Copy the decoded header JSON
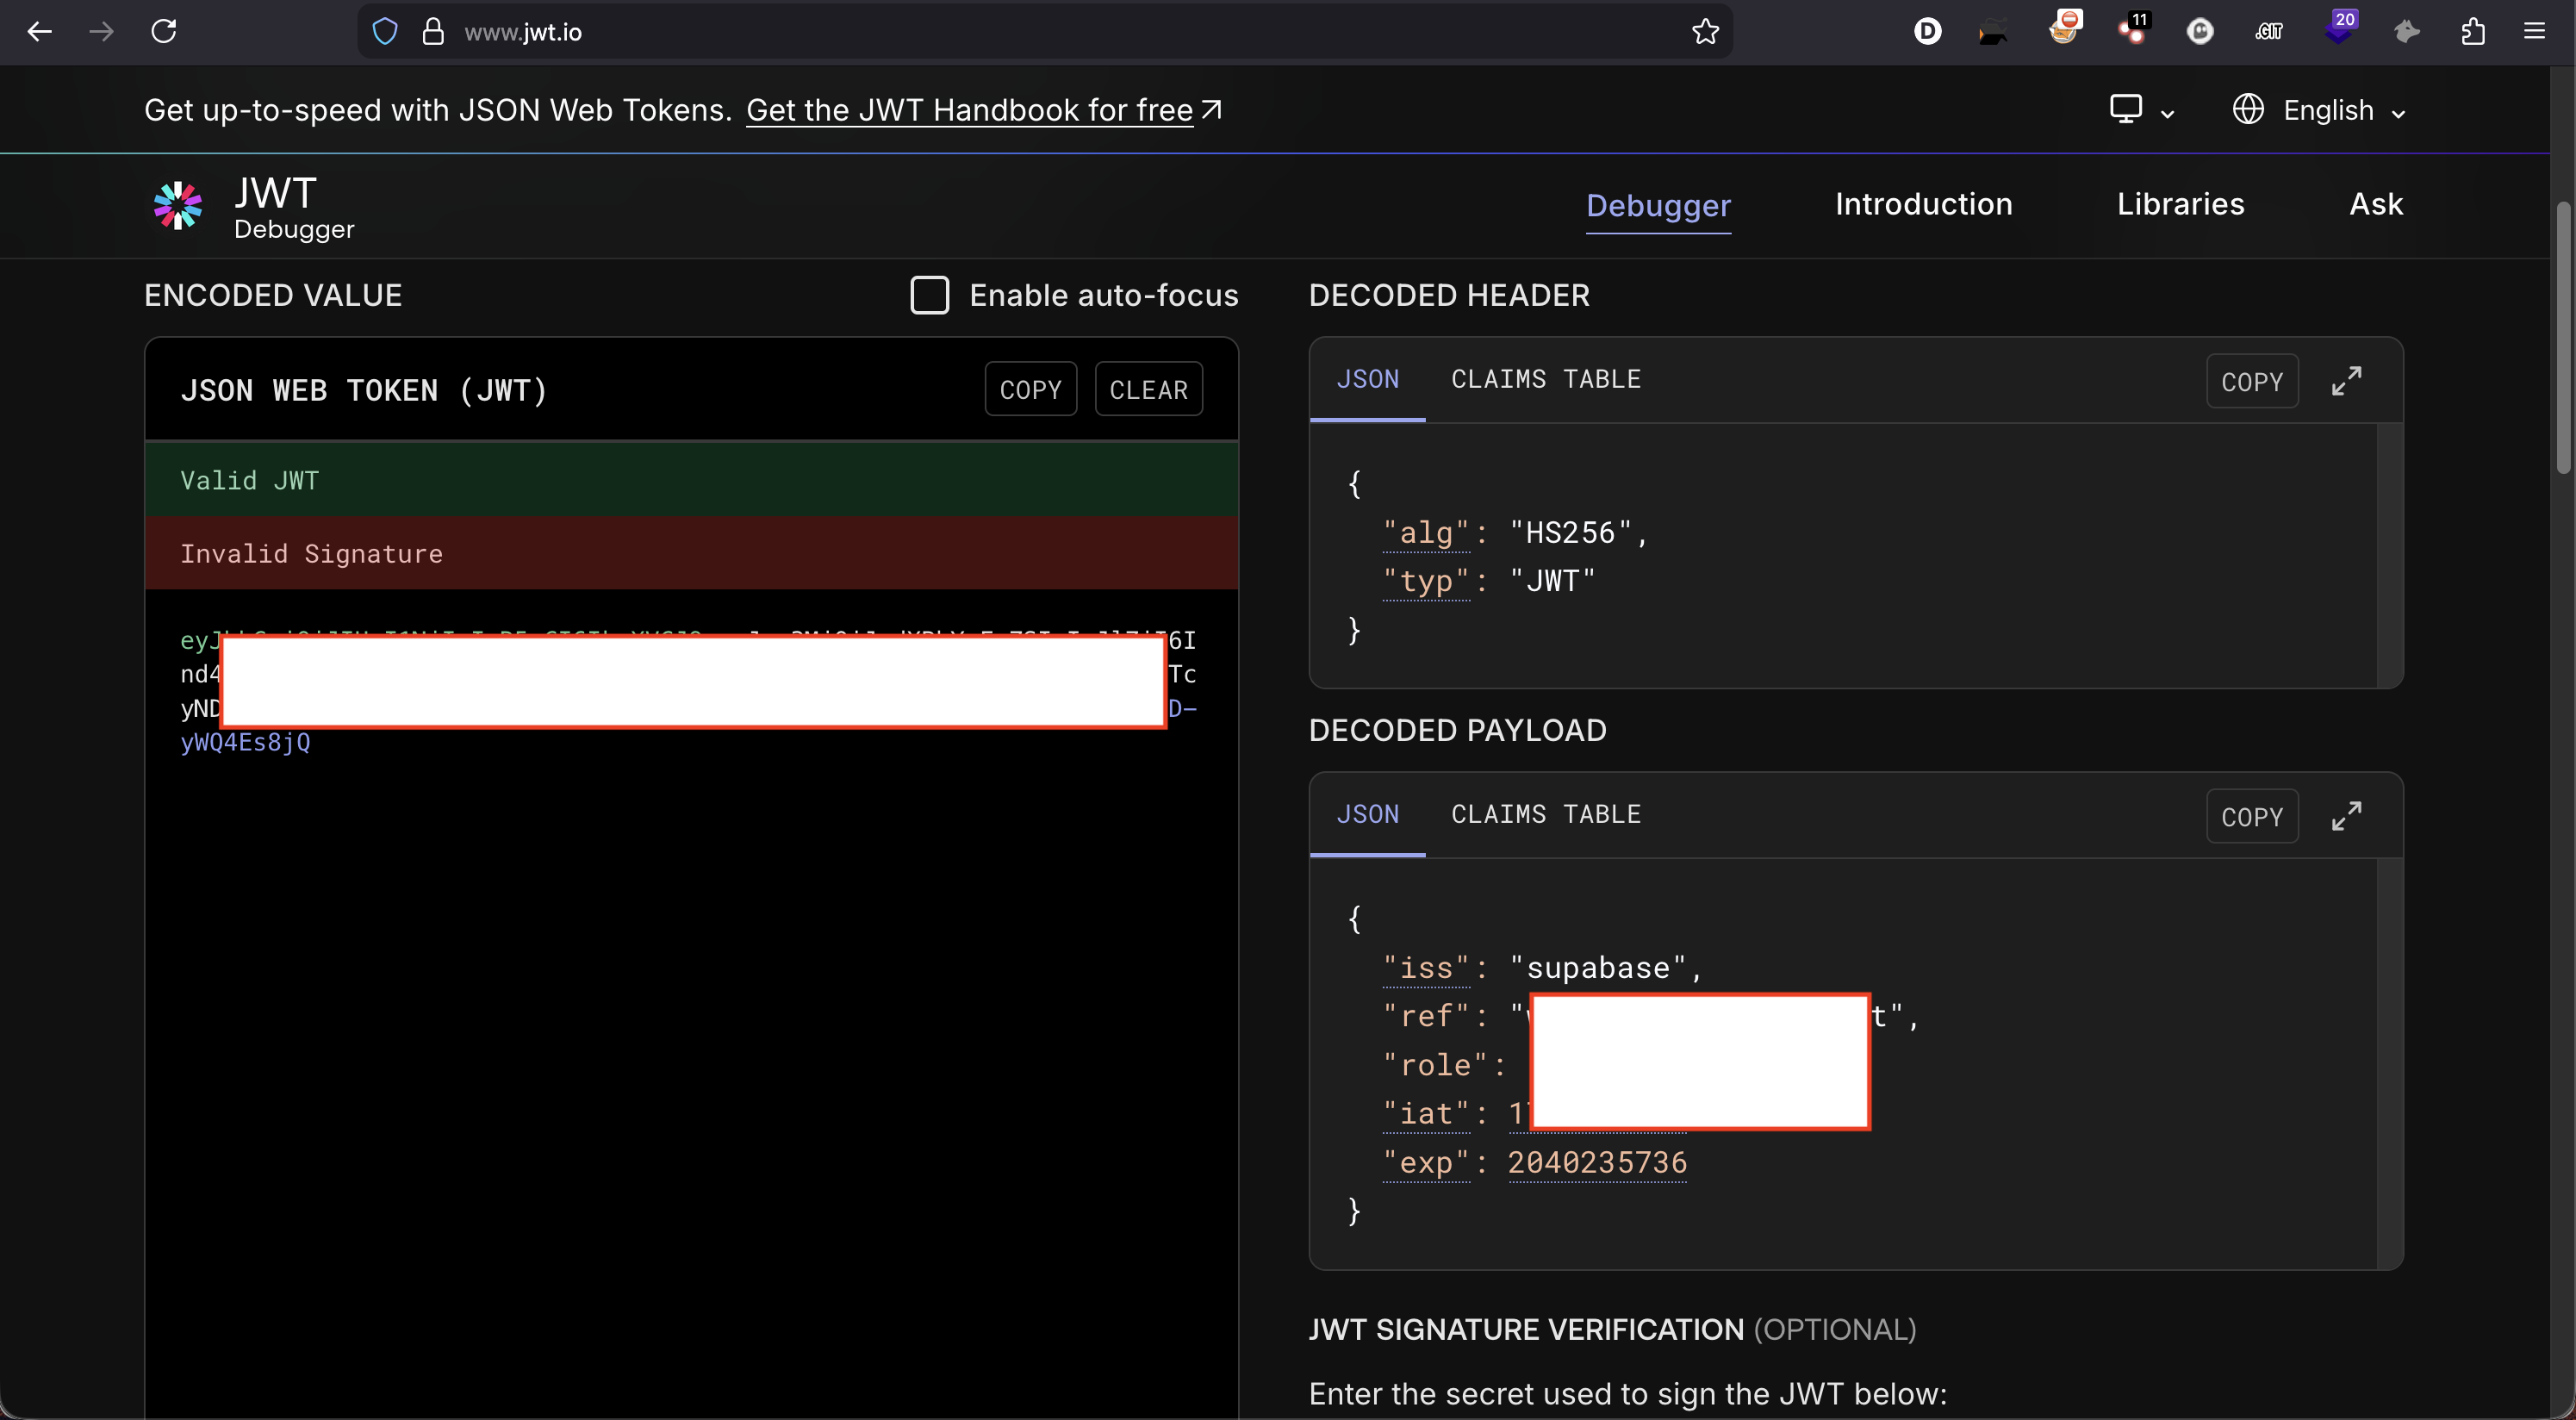The image size is (2576, 1420). click(2251, 381)
